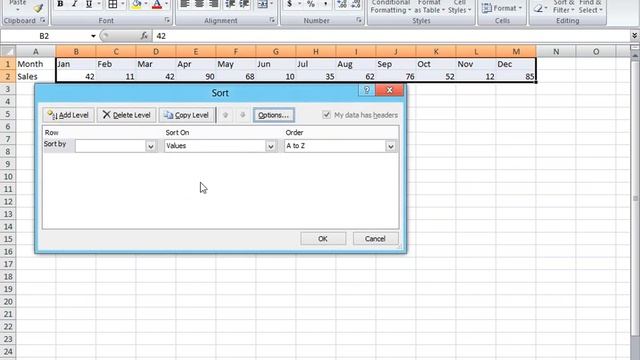Viewport: 640px width, 360px height.
Task: Click the vertical scrollbar on the right
Action: coord(635,198)
